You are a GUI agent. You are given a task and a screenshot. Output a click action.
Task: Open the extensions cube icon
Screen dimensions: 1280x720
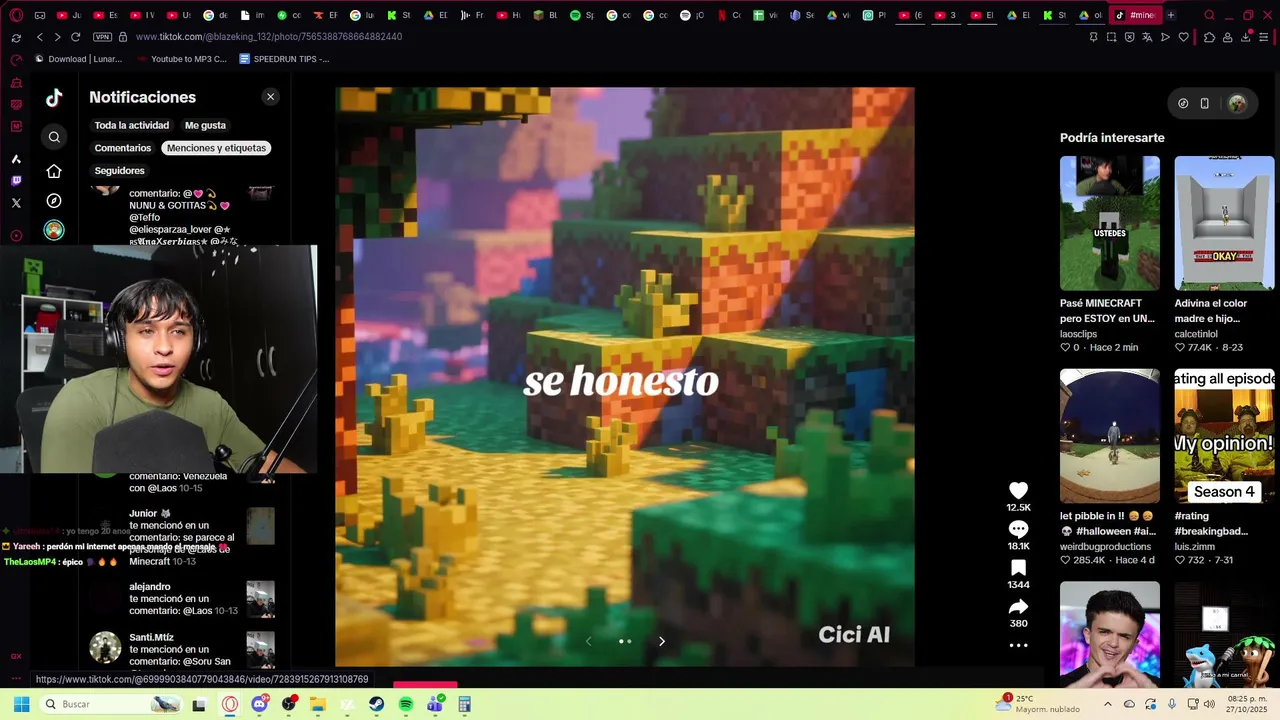tap(1209, 37)
